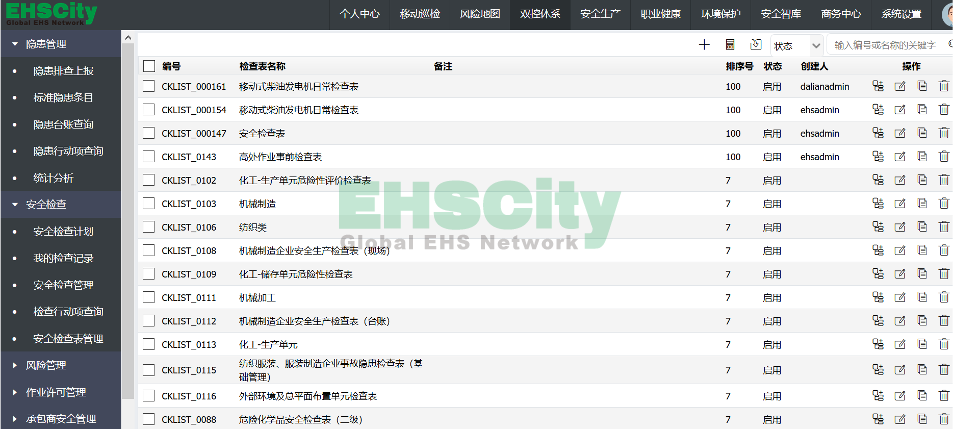The image size is (954, 429).
Task: Tick the checkbox for CKLIST_0115
Action: pyautogui.click(x=149, y=369)
